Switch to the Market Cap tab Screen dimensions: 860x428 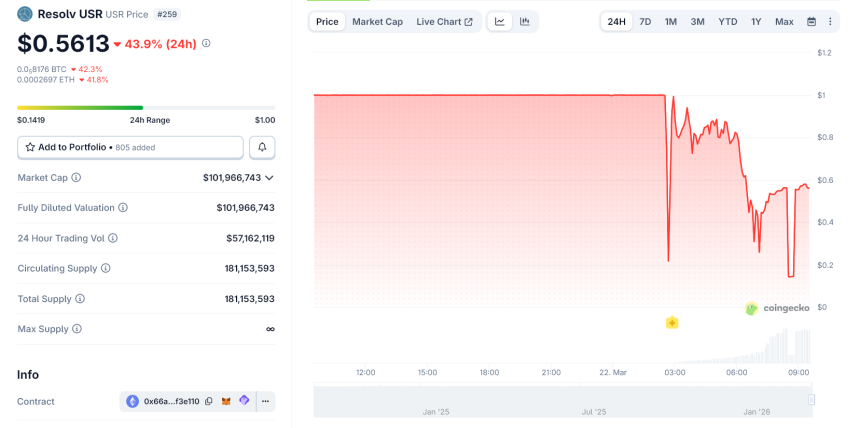pos(377,21)
